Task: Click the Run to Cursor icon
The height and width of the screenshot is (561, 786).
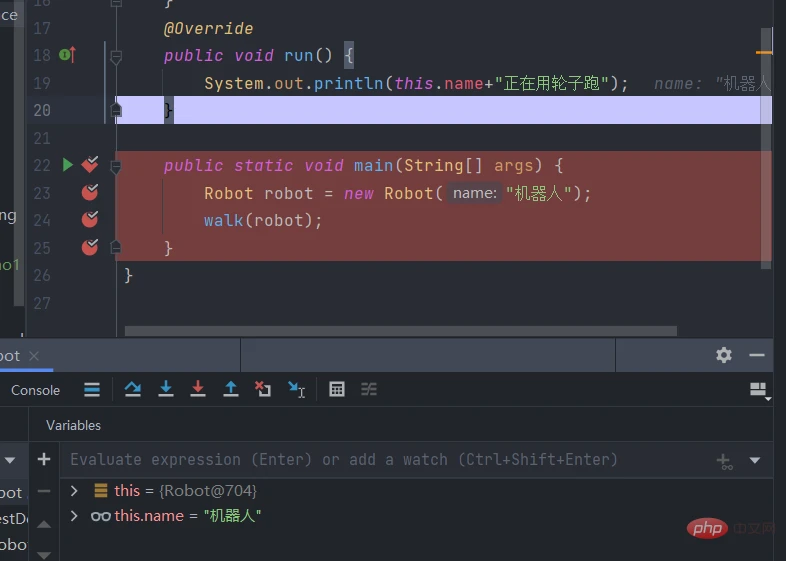Action: (297, 389)
